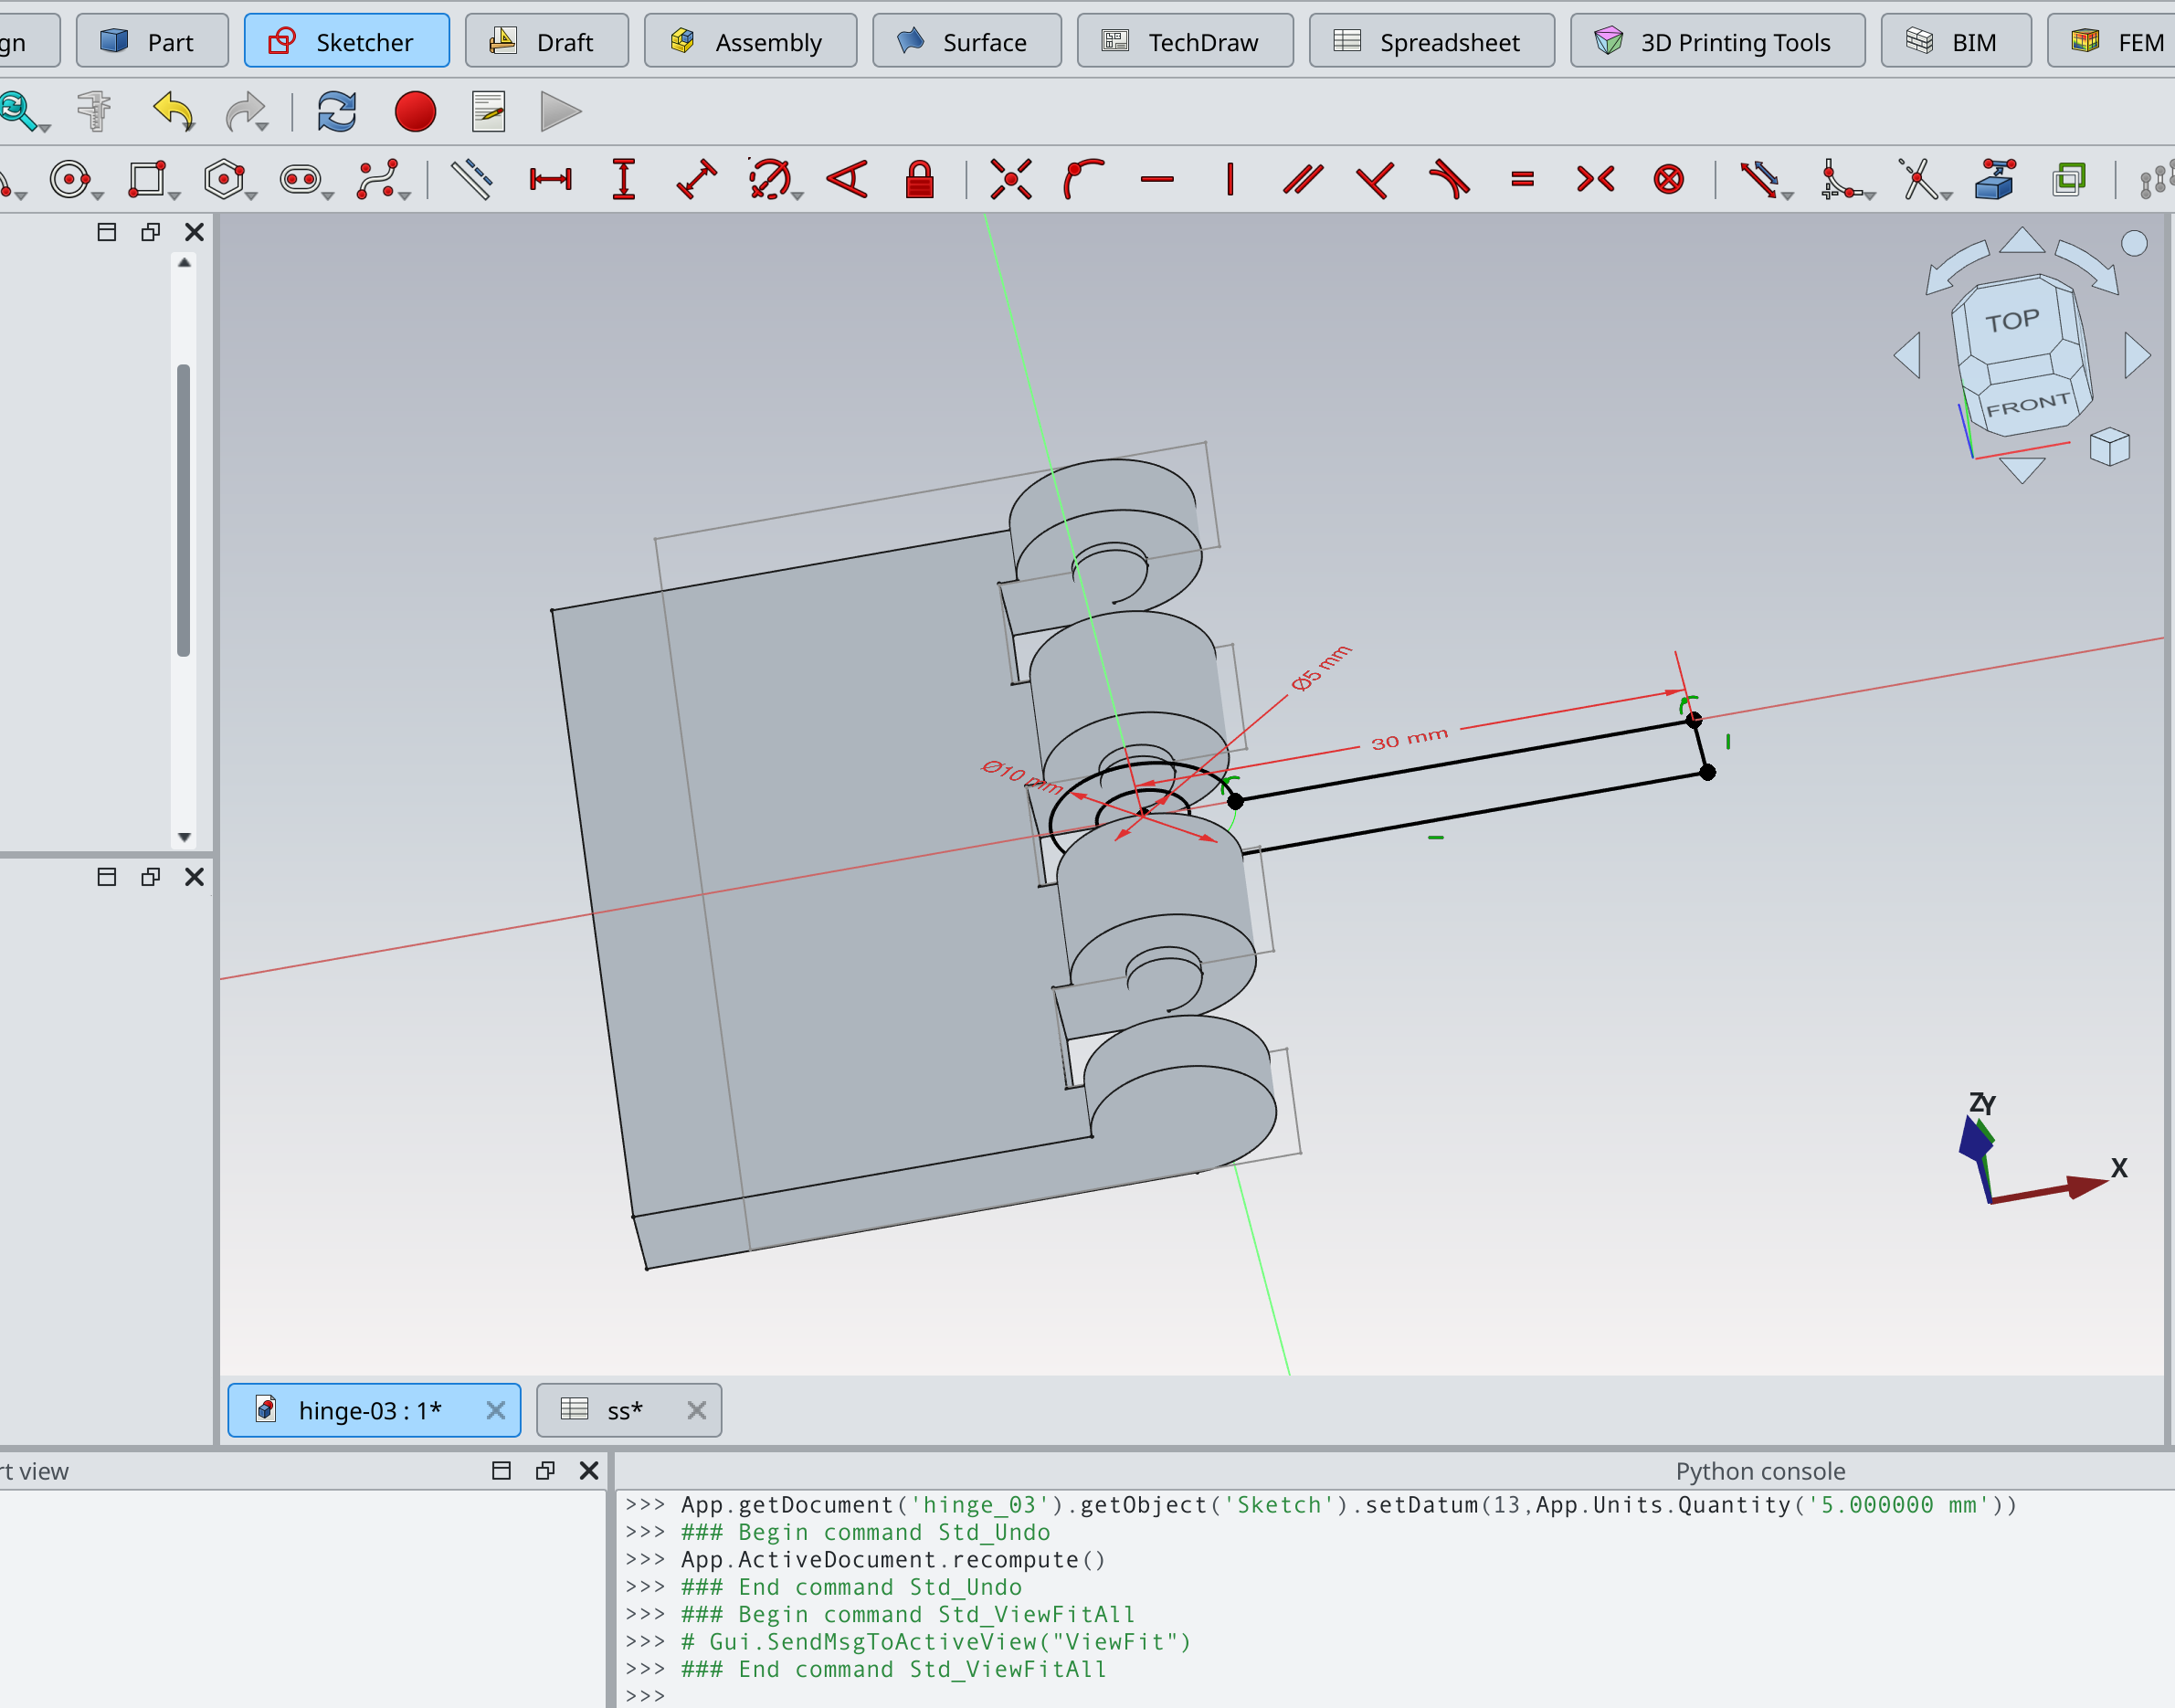Expand the fillet tool dropdown arrow
This screenshot has height=1708, width=2175.
(1869, 195)
